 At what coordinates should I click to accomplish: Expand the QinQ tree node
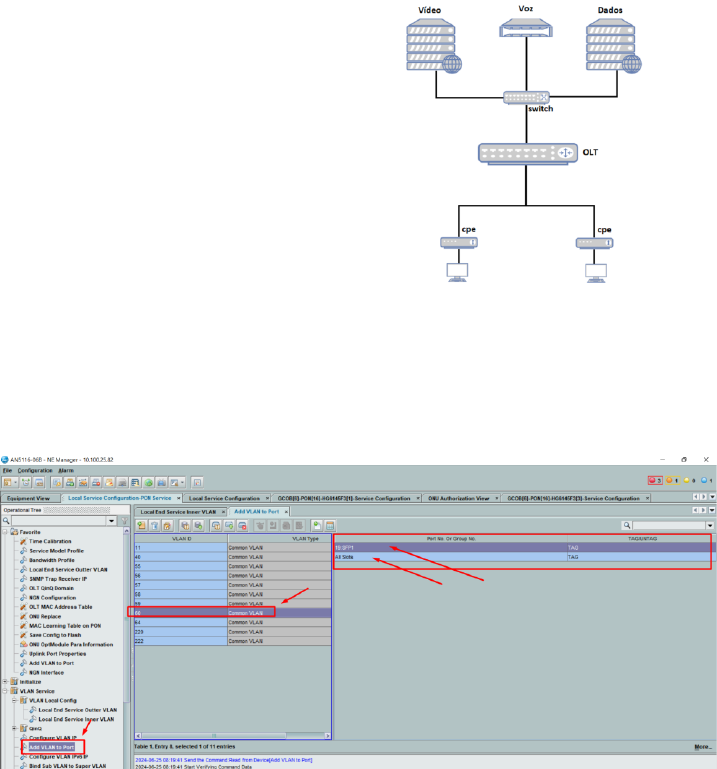coord(14,728)
